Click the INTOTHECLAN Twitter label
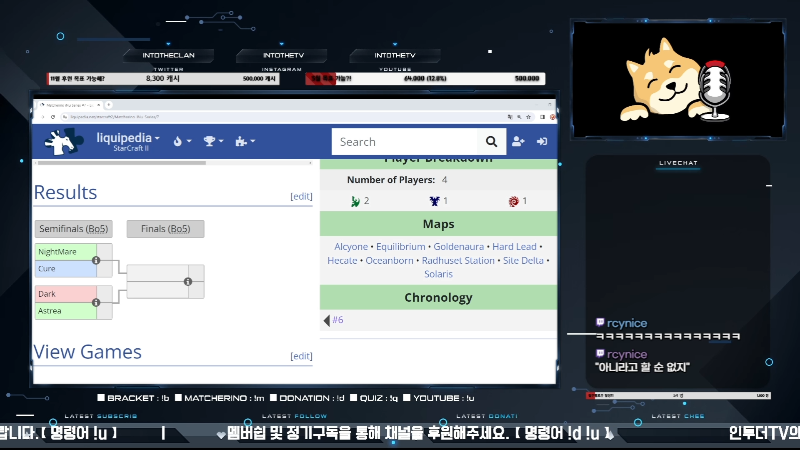Image resolution: width=800 pixels, height=450 pixels. tap(168, 55)
